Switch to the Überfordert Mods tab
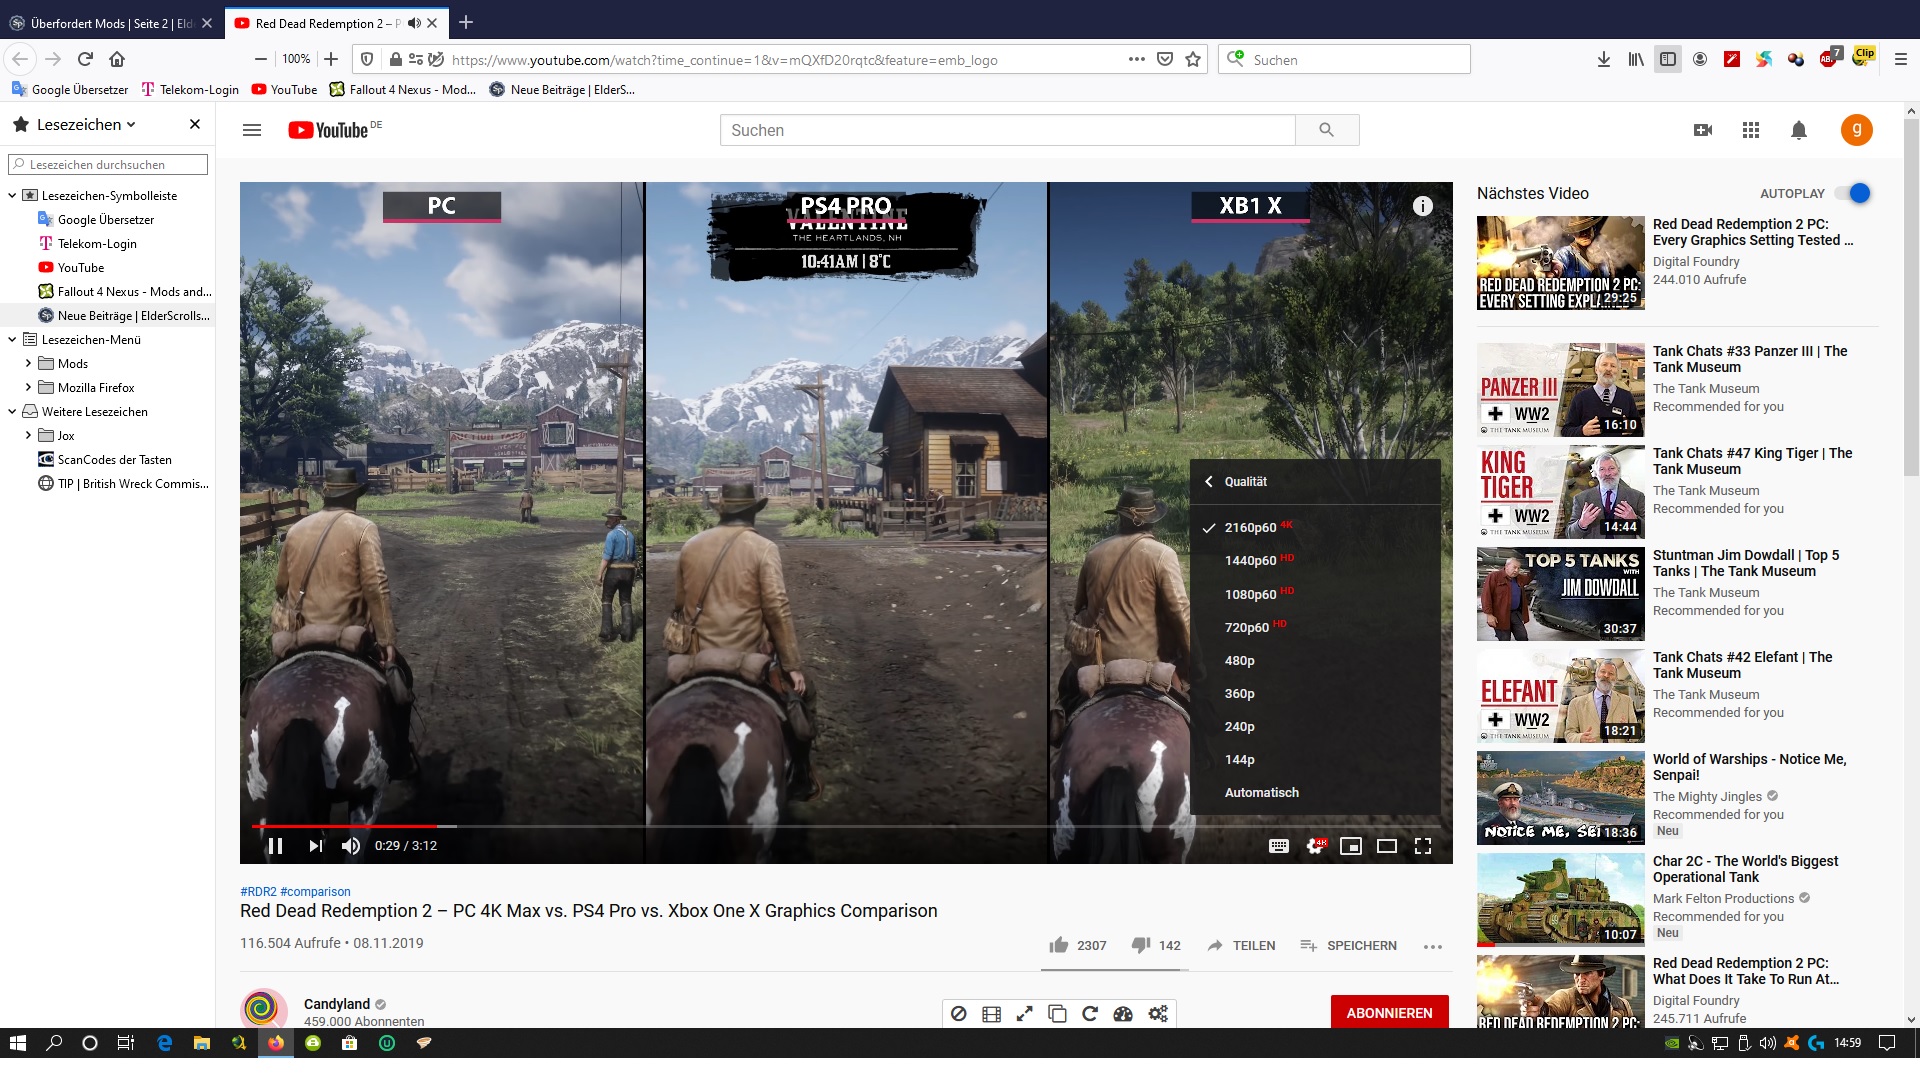1920x1080 pixels. pos(110,23)
